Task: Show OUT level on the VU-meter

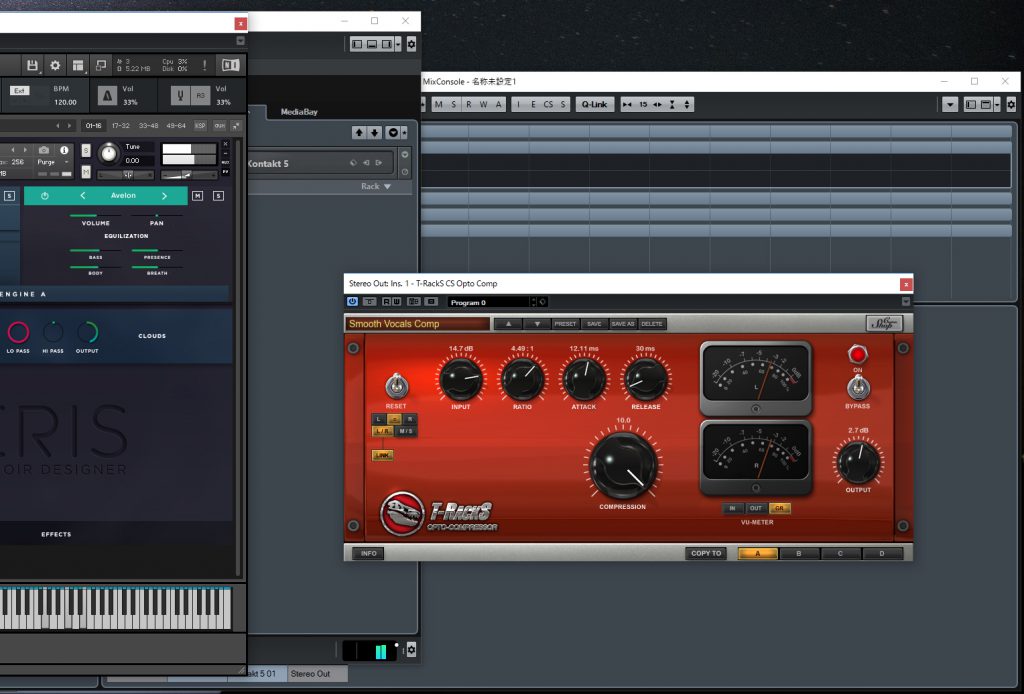Action: 756,508
